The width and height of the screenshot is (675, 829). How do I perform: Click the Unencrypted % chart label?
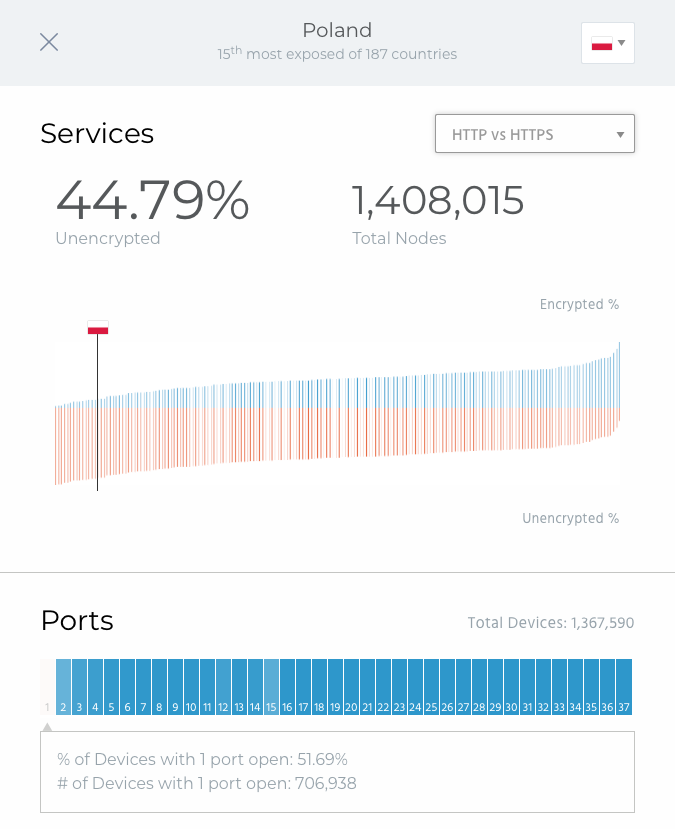570,518
